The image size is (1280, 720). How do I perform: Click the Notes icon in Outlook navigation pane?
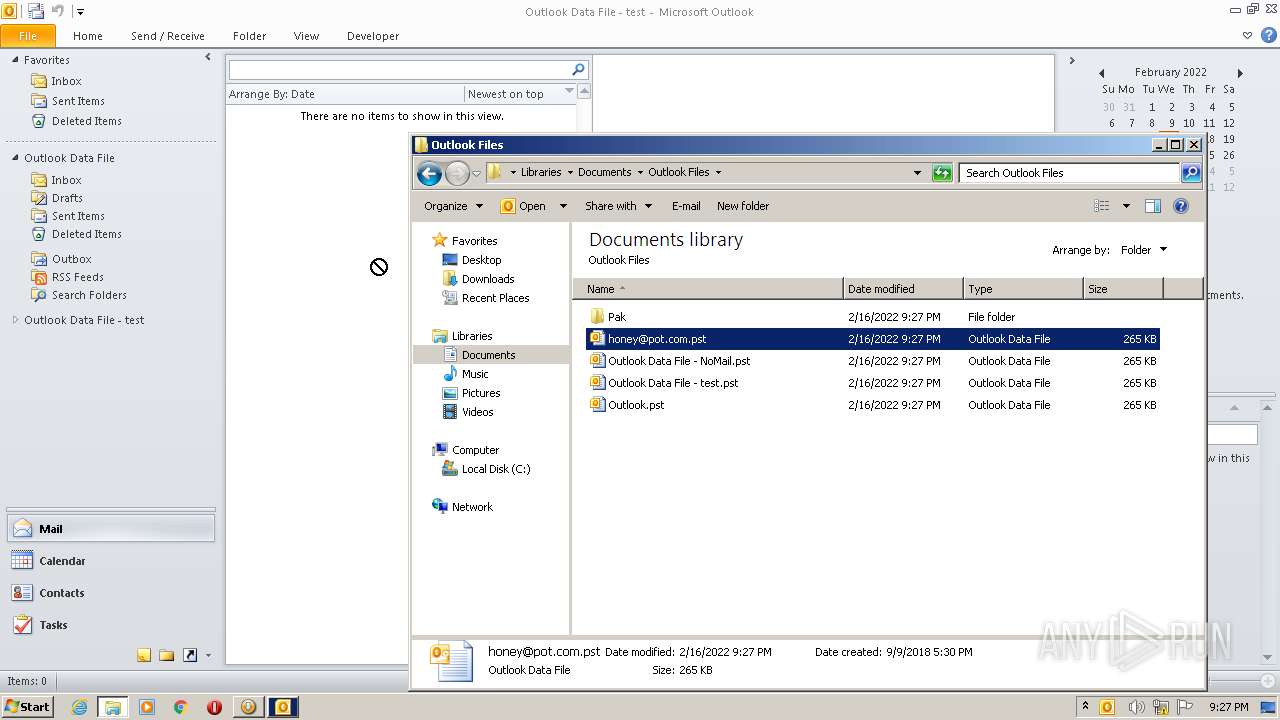144,655
